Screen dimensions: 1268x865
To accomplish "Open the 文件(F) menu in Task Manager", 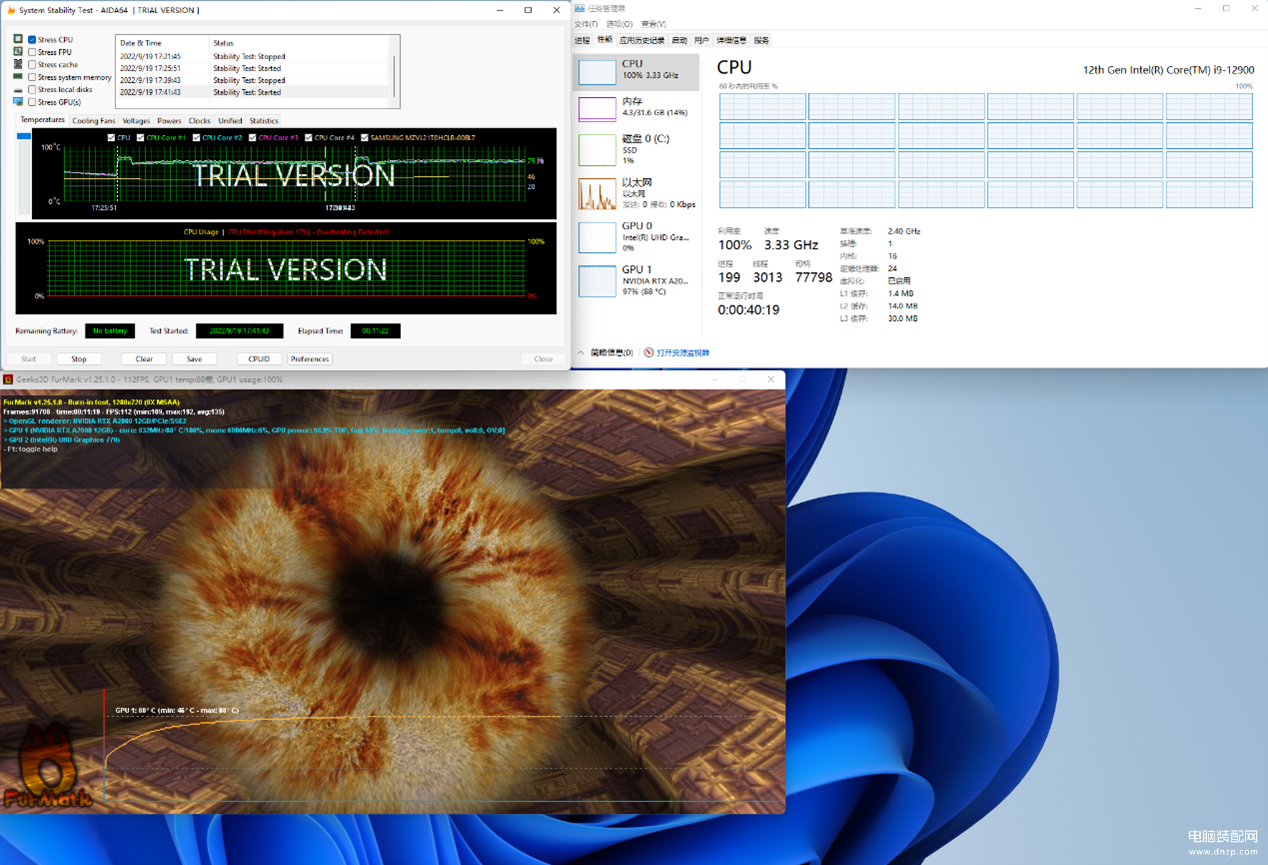I will (586, 24).
